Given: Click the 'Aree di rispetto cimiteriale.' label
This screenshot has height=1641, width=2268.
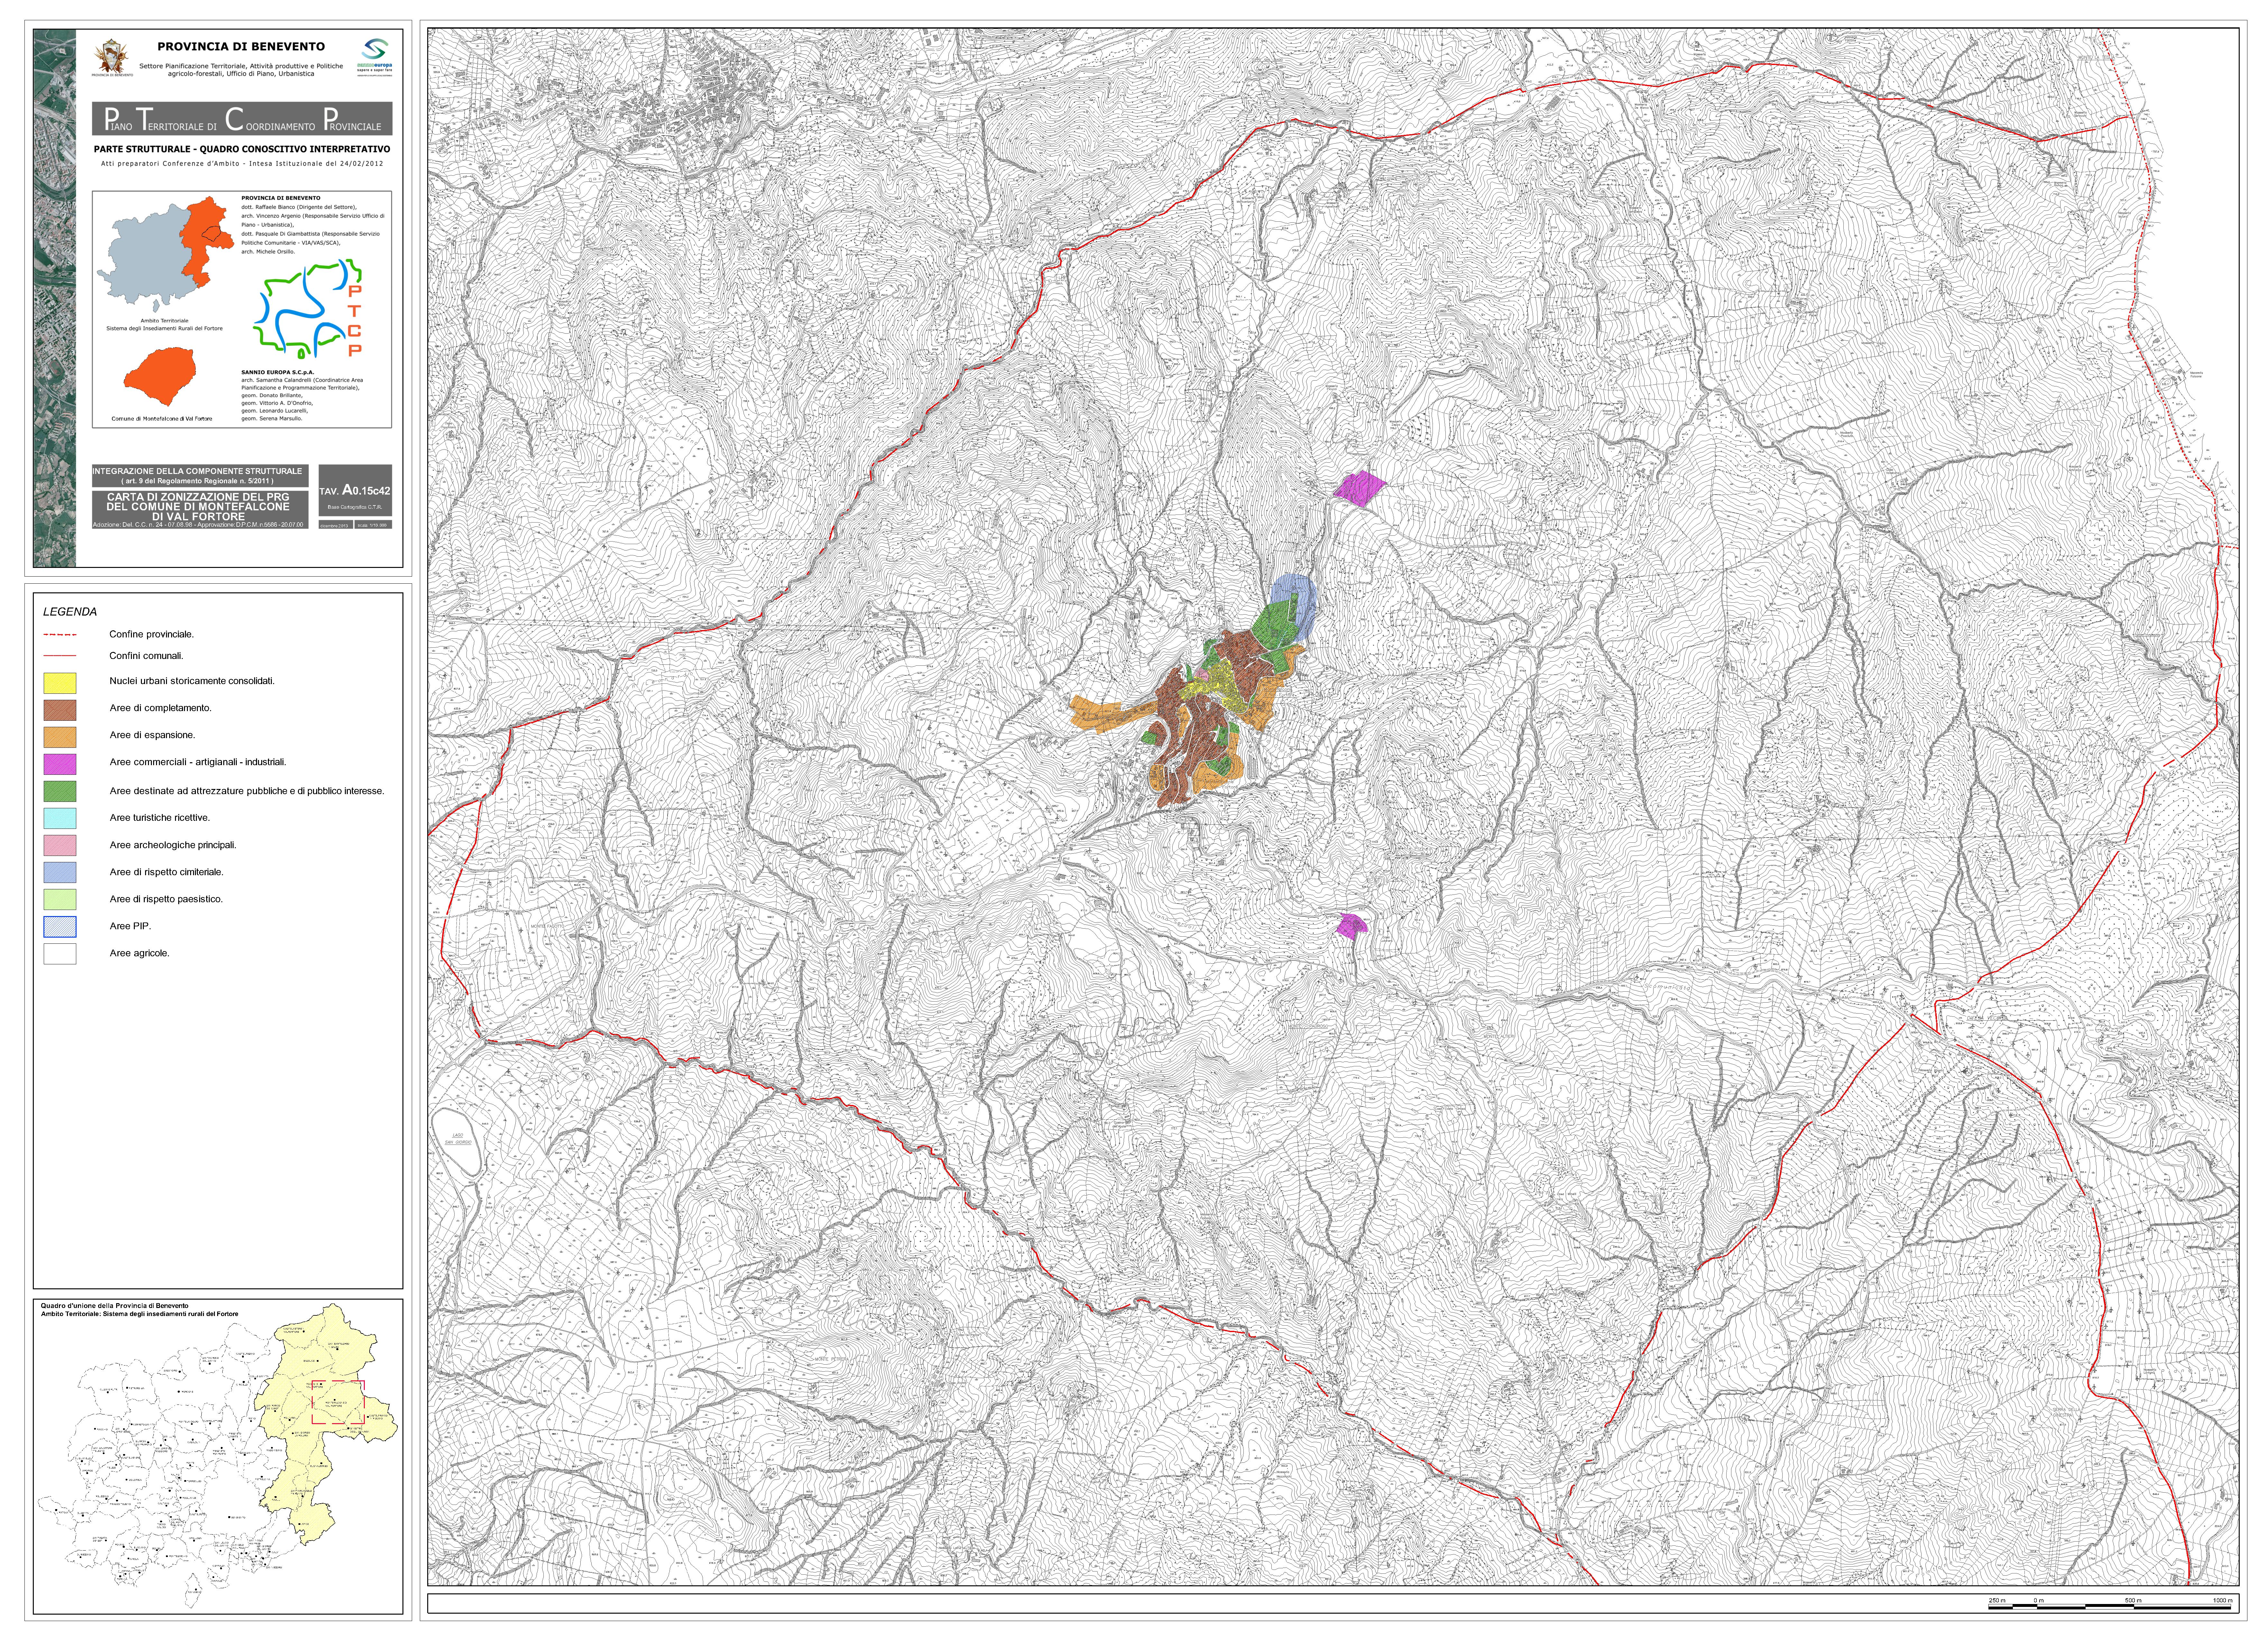Looking at the screenshot, I should tap(167, 872).
